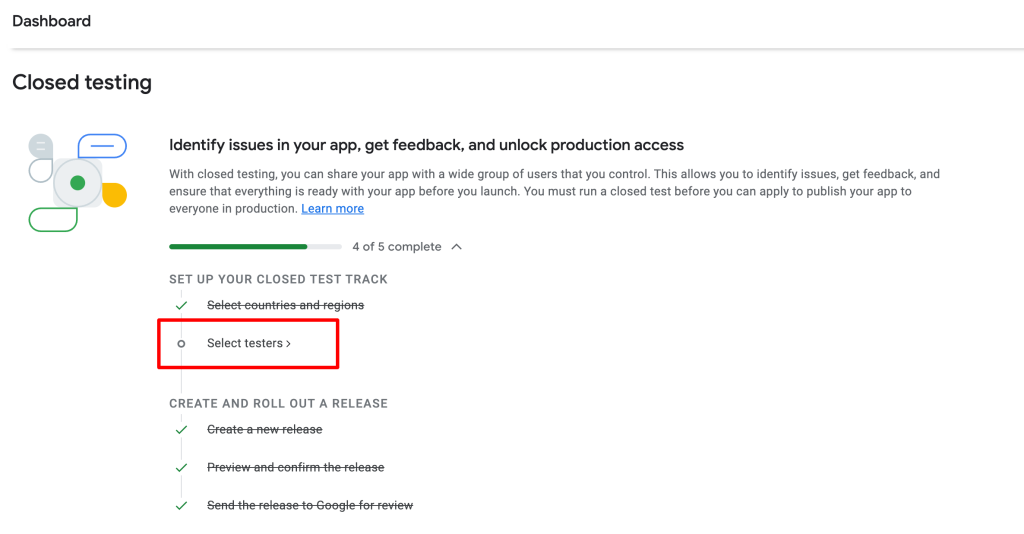
Task: Open the Learn more link
Action: pyautogui.click(x=332, y=209)
